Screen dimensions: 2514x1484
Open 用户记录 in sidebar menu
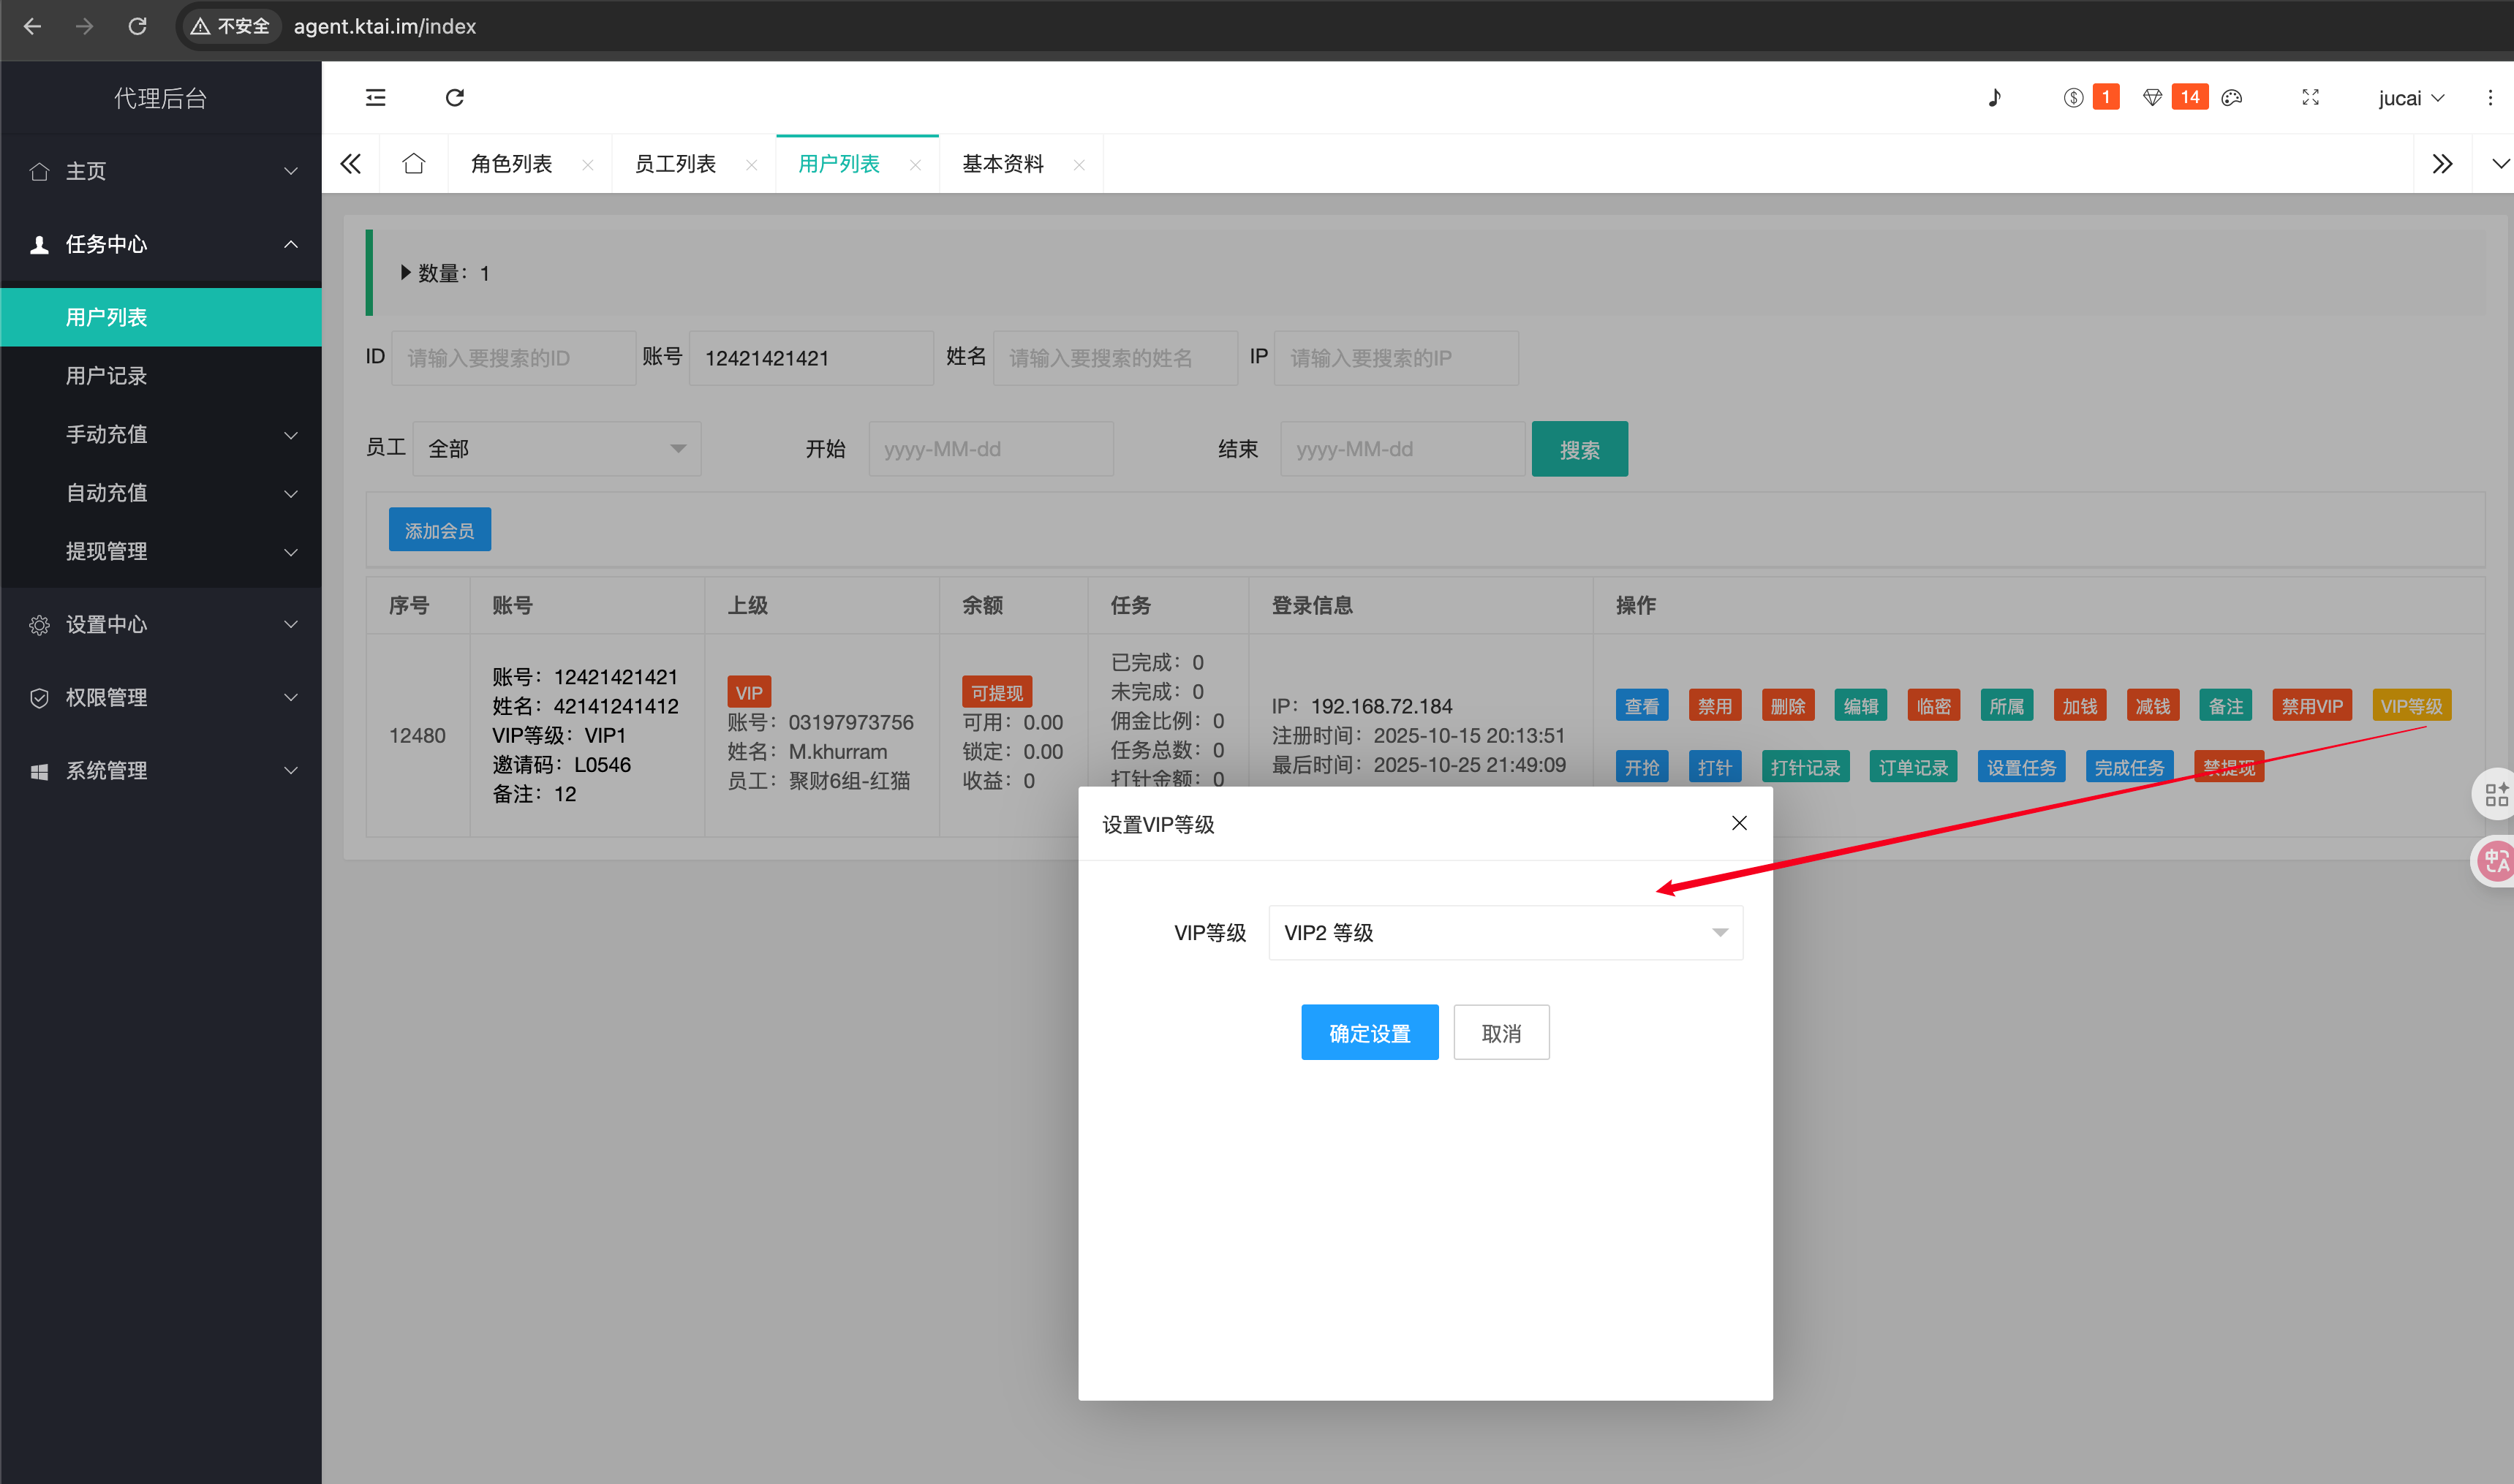[x=107, y=376]
